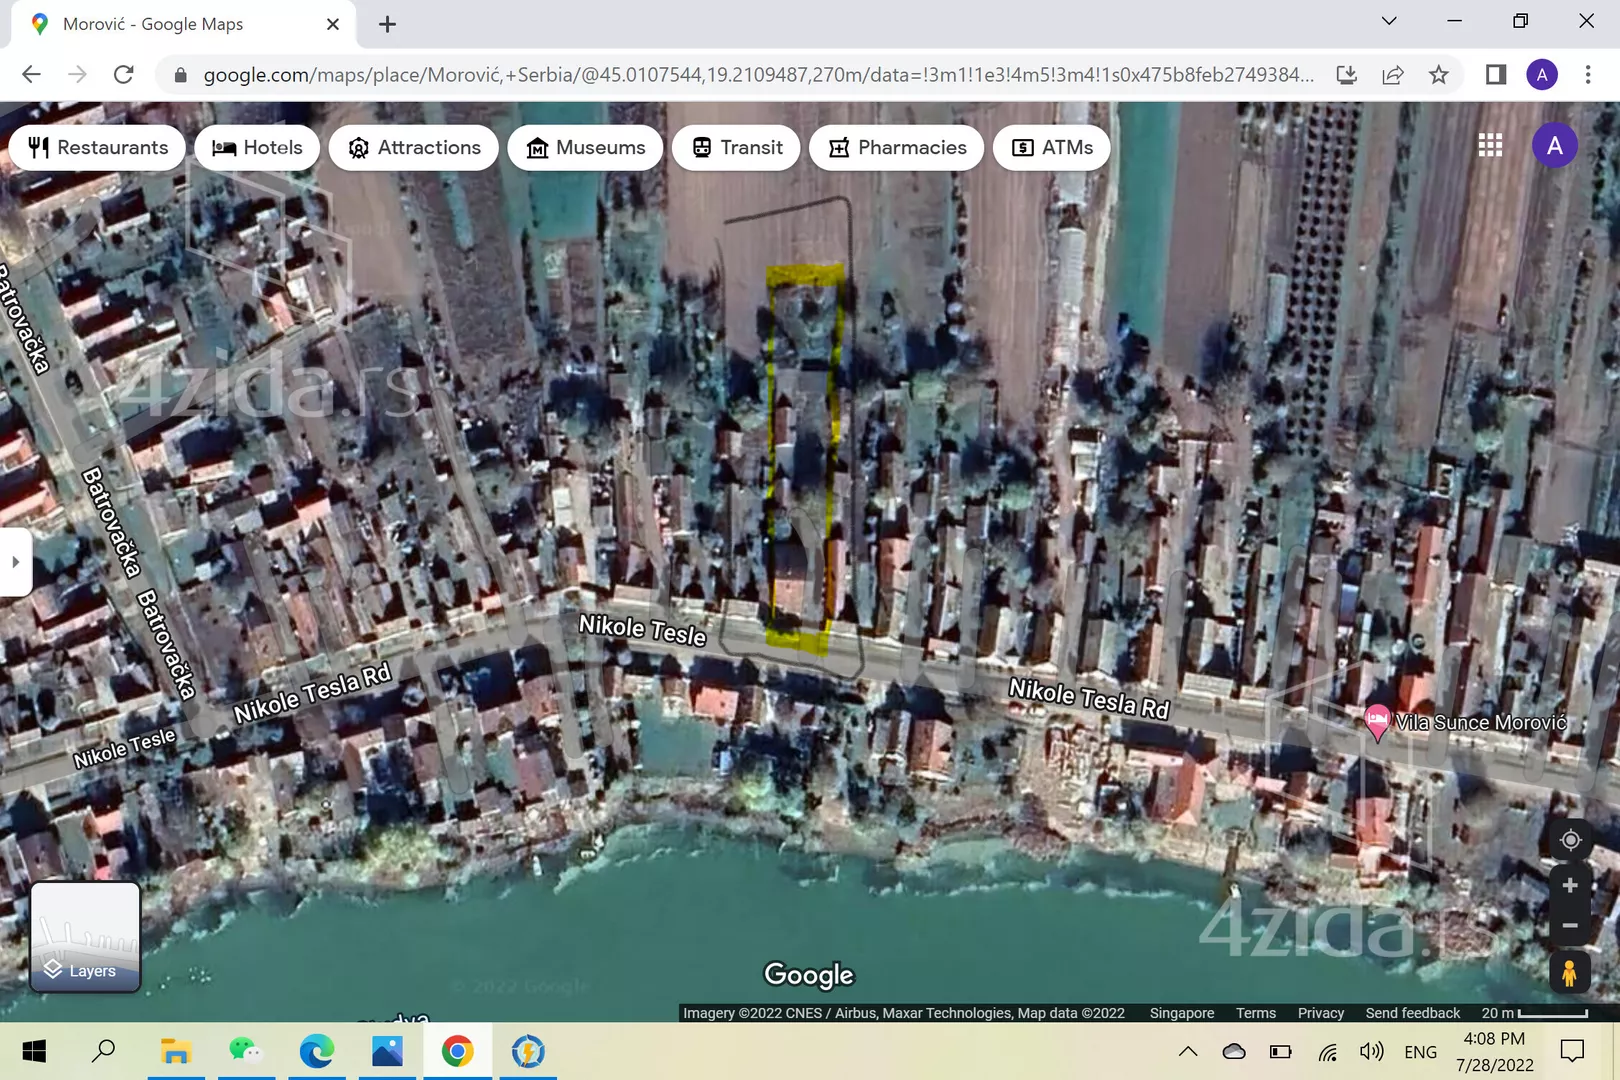Reload the Google Maps page
The height and width of the screenshot is (1080, 1620).
(124, 75)
